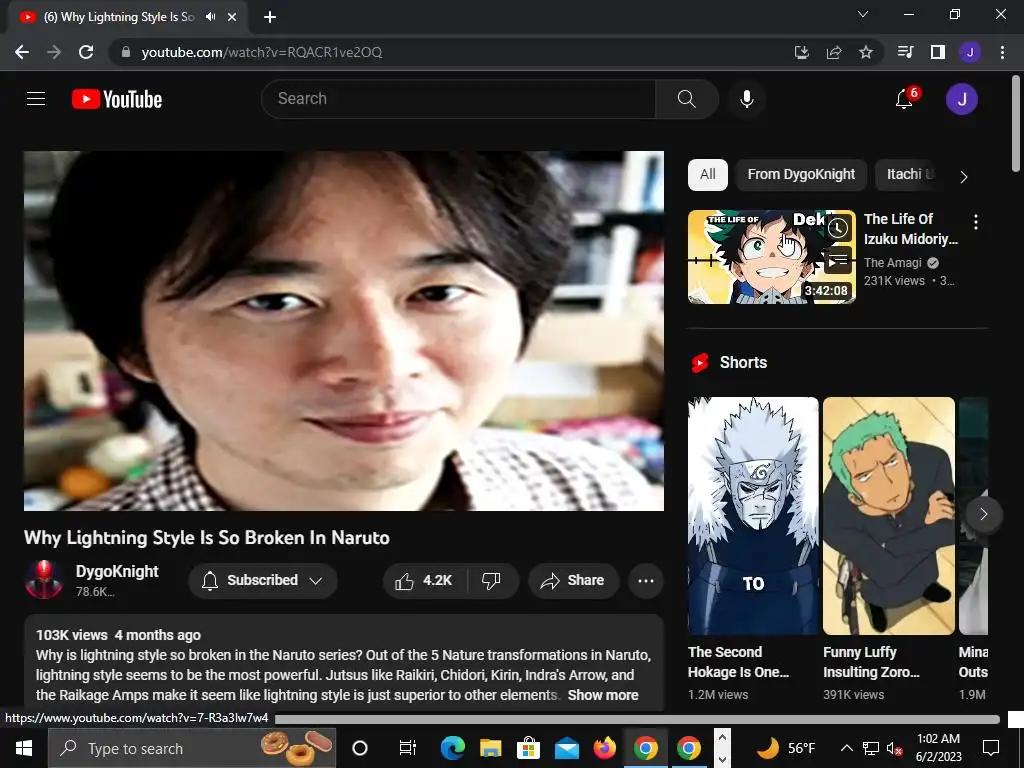Open Chrome three-dot menu
This screenshot has height=768, width=1024.
click(x=1002, y=52)
